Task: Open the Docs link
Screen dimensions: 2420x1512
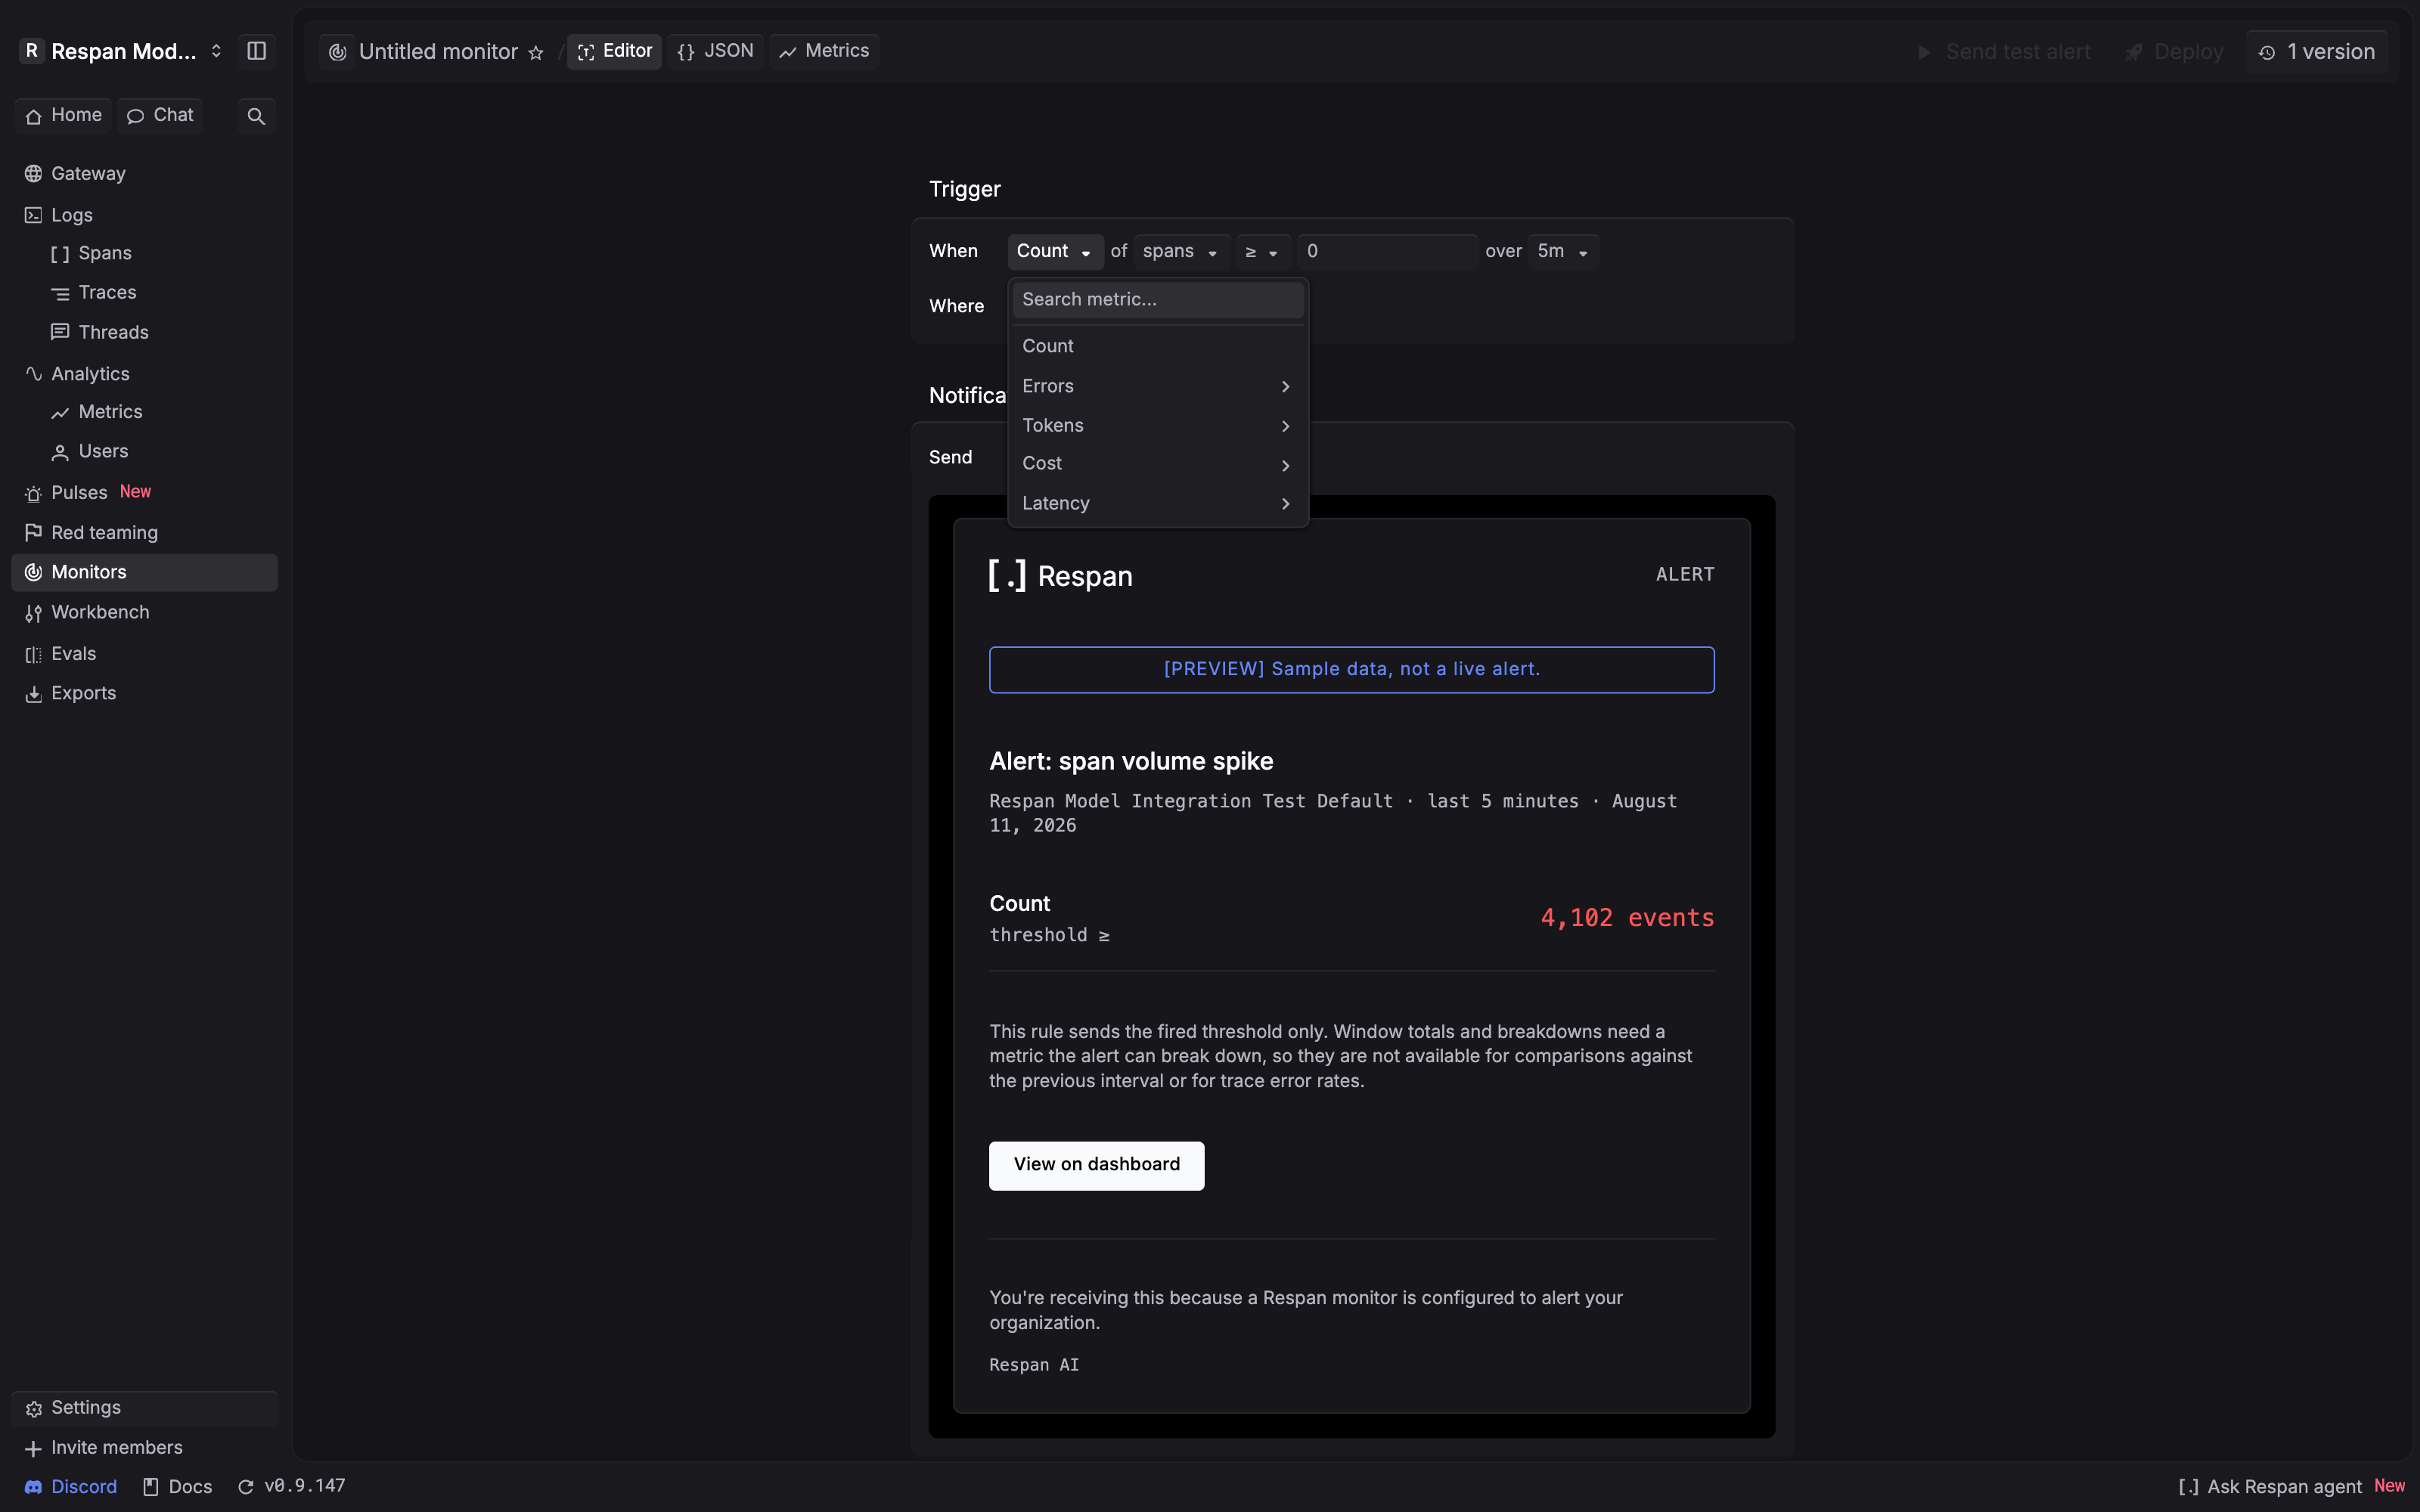Action: point(177,1487)
